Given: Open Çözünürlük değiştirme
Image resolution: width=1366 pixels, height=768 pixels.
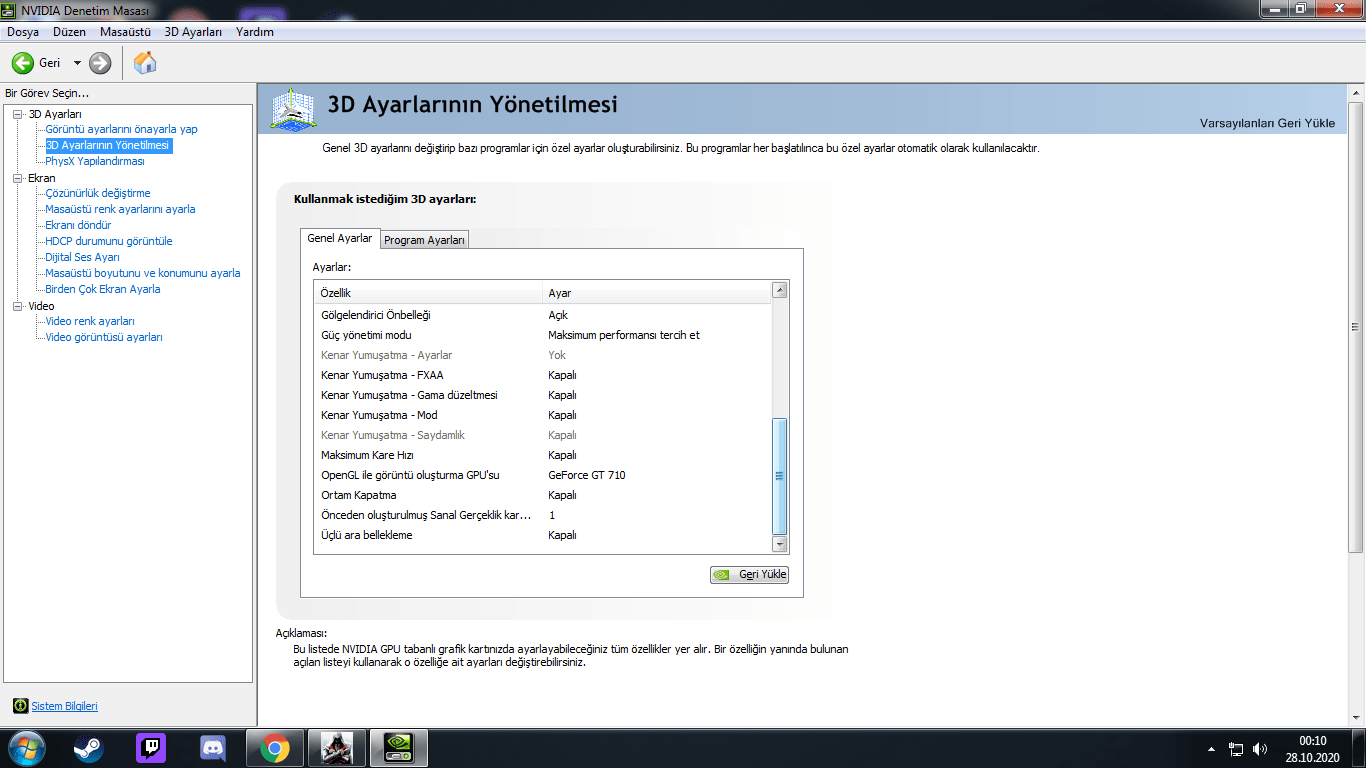Looking at the screenshot, I should click(98, 193).
